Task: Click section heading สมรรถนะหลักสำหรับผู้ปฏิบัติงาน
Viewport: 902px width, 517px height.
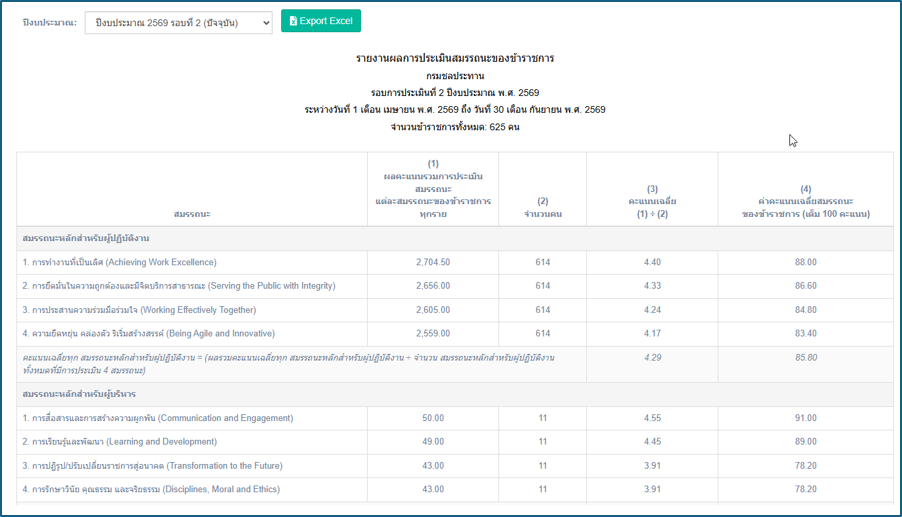Action: tap(86, 238)
